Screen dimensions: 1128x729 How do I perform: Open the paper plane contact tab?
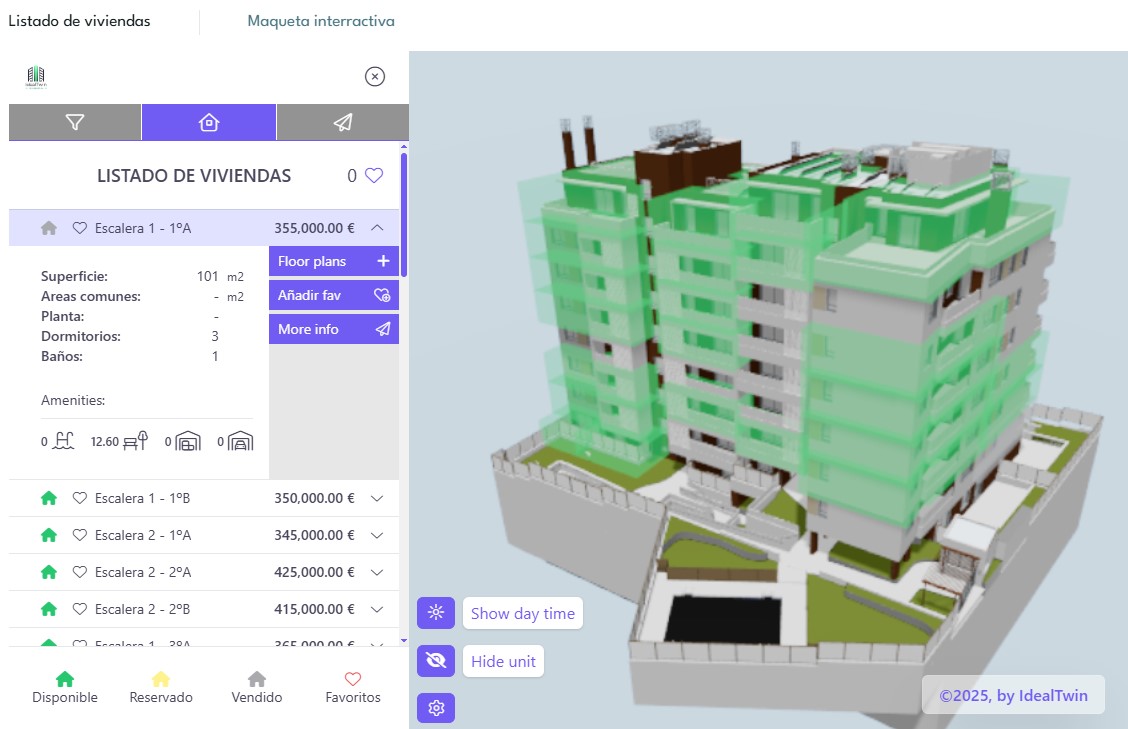[x=343, y=122]
